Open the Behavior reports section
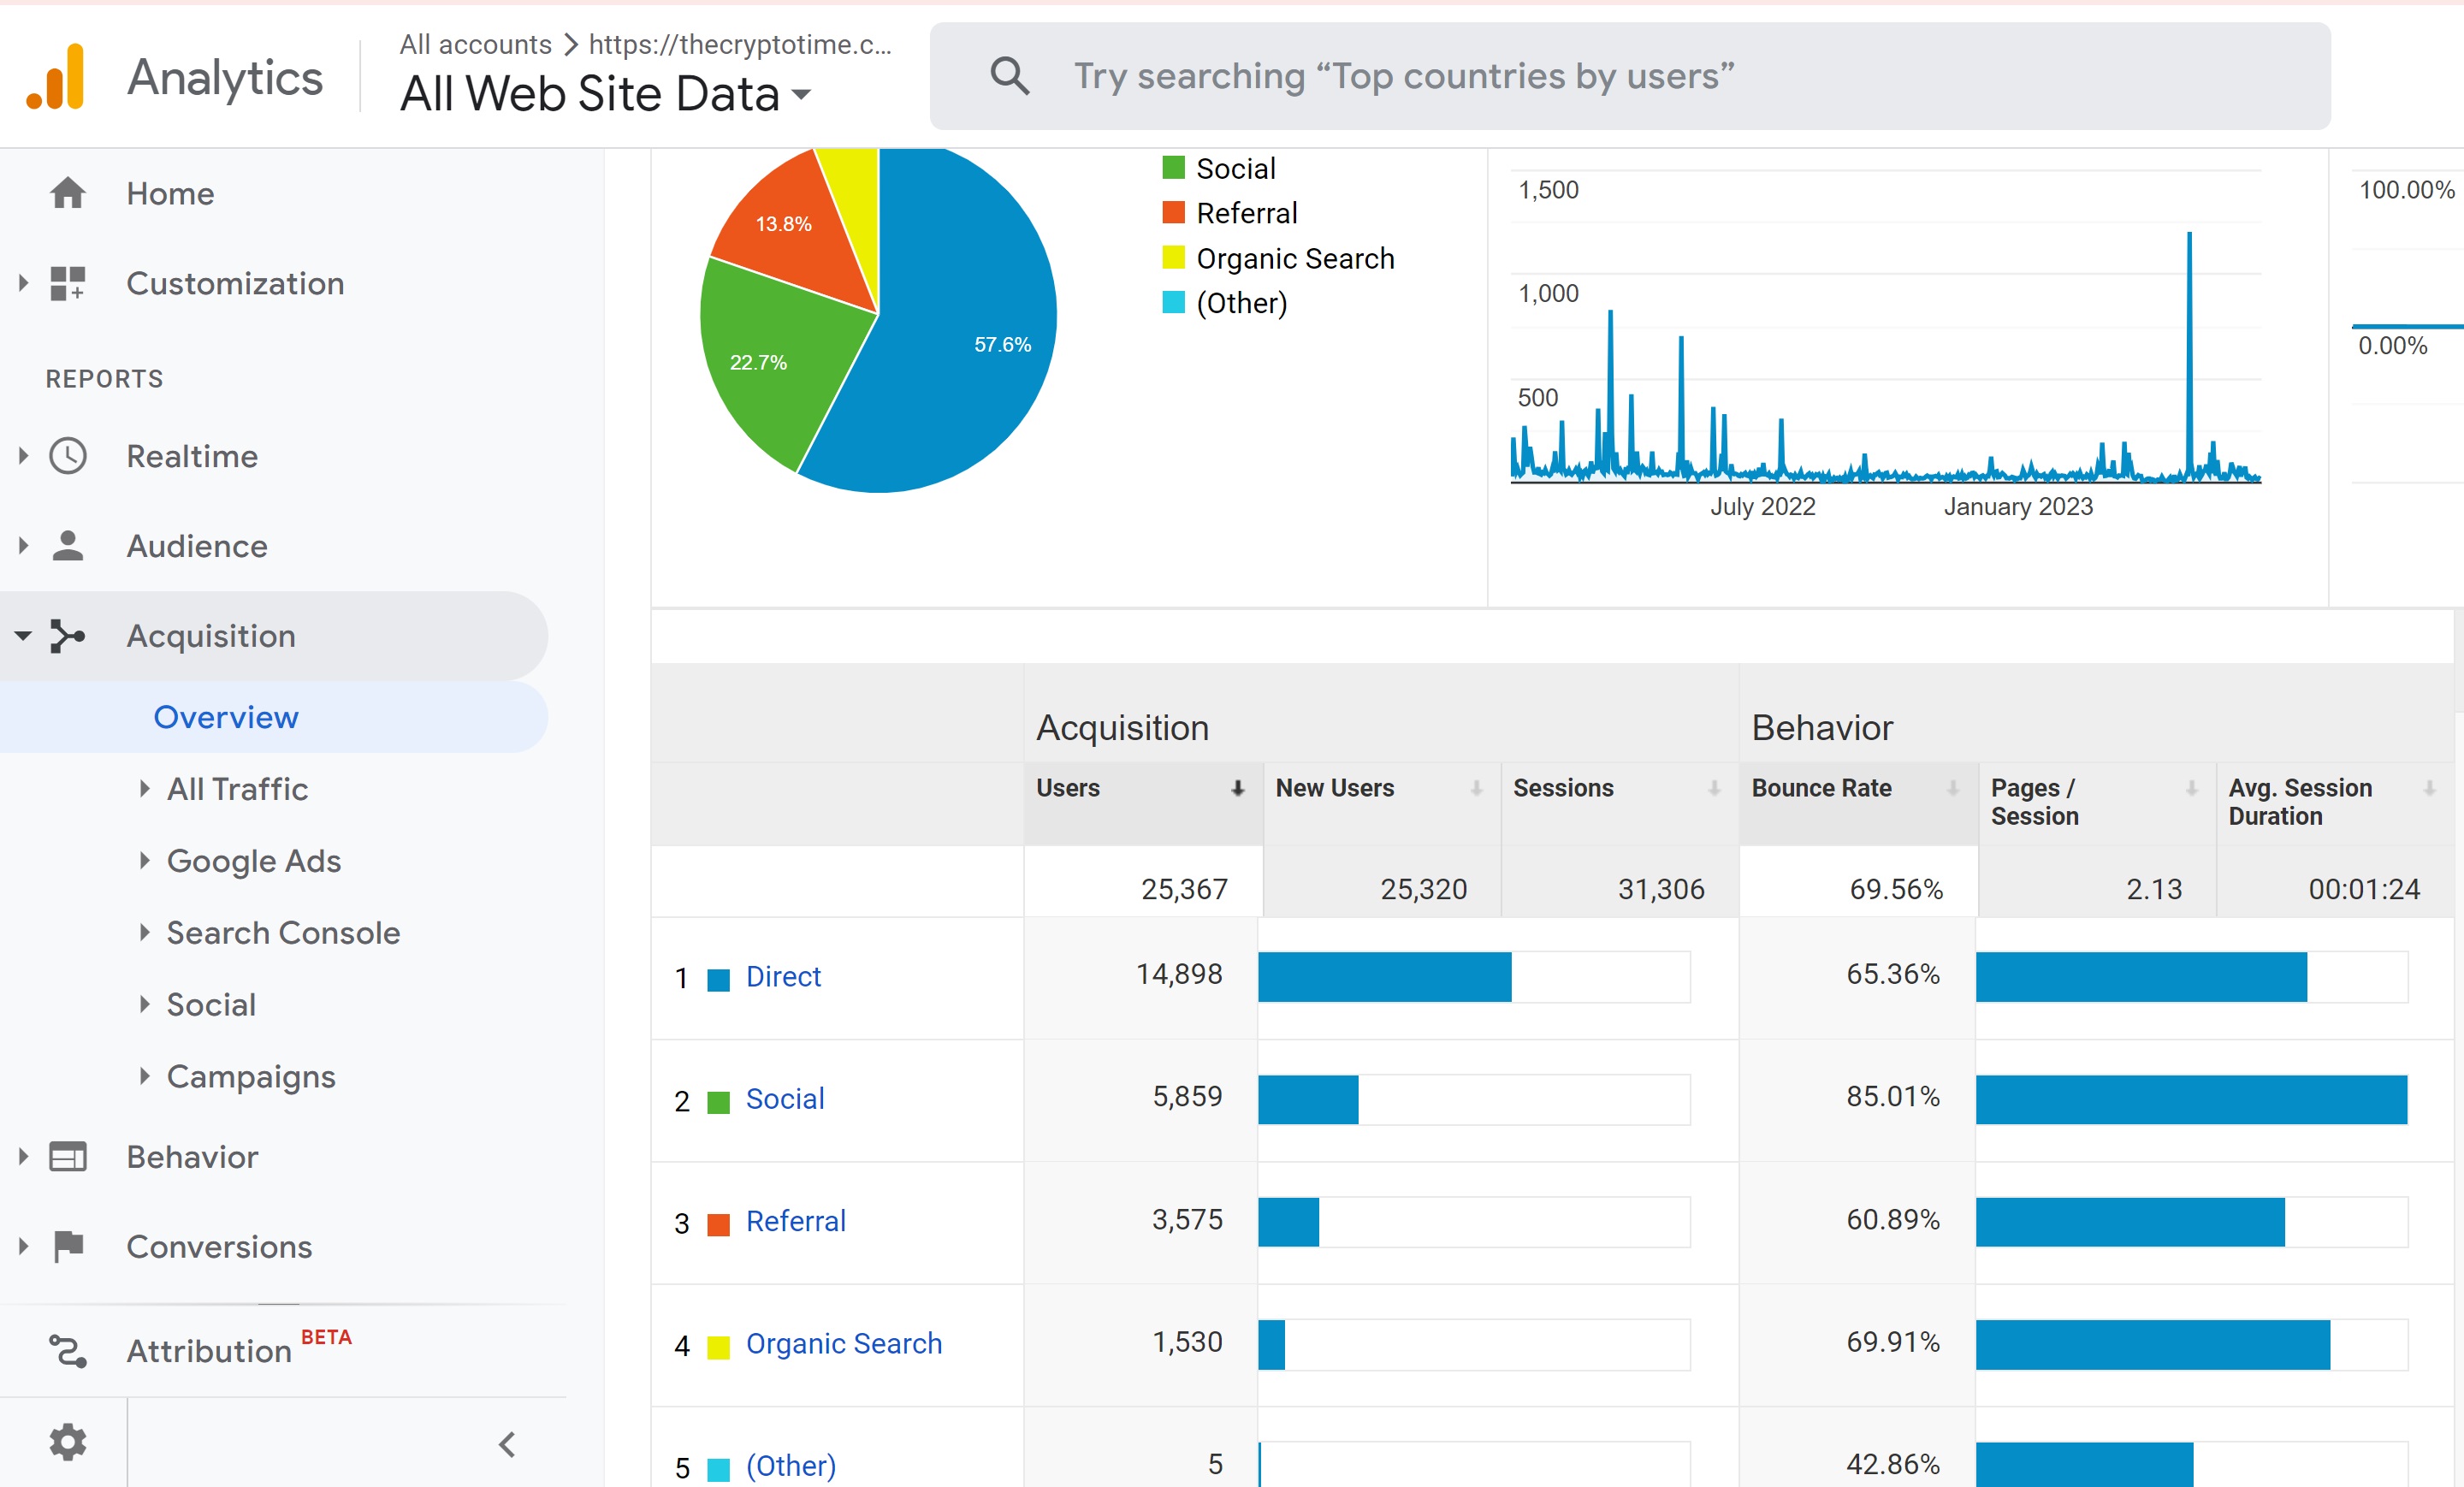Screen dimensions: 2464x1487 [x=192, y=1157]
